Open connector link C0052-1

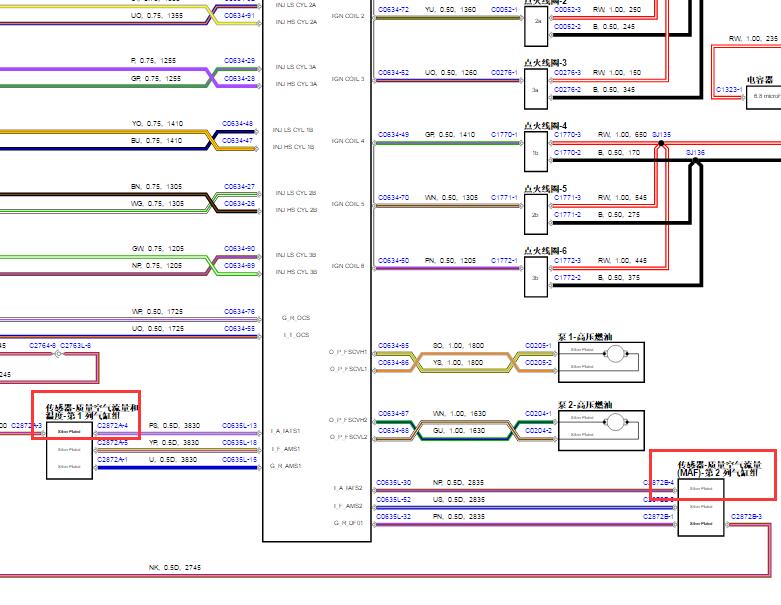(x=504, y=9)
